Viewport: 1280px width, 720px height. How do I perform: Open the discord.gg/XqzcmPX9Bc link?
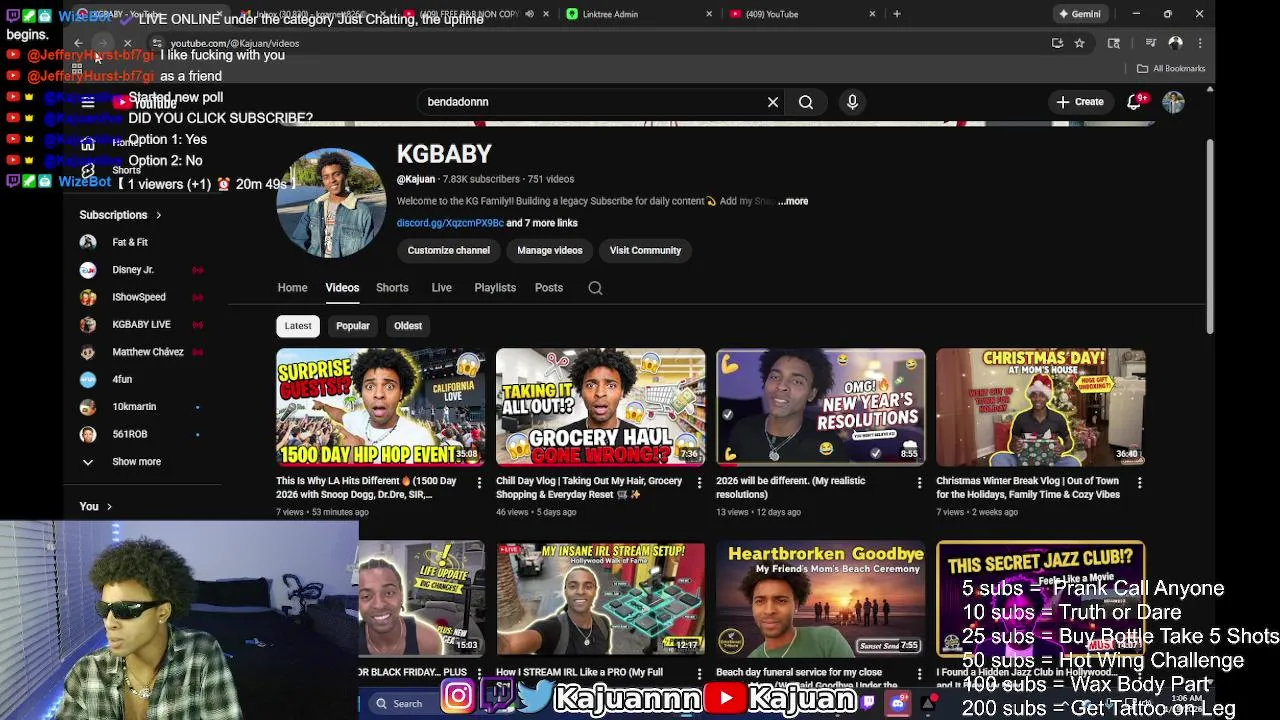click(x=450, y=223)
